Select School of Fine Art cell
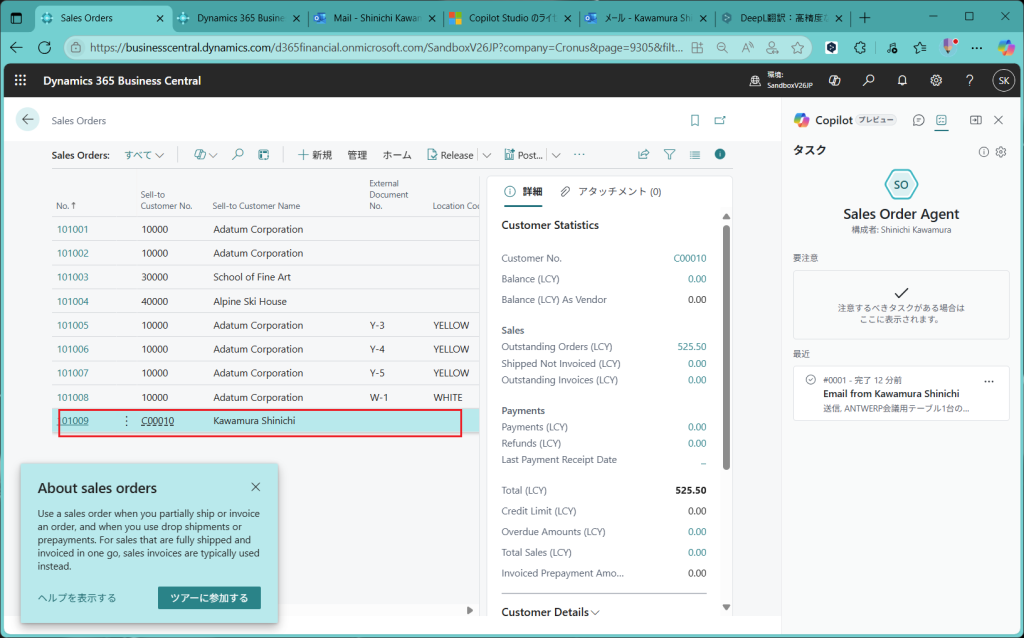Viewport: 1024px width, 638px height. pos(252,277)
